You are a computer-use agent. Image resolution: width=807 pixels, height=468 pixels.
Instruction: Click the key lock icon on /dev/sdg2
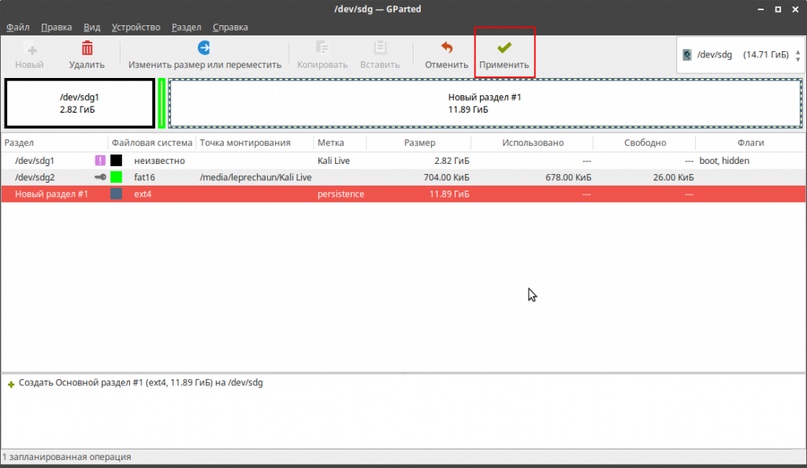click(x=100, y=177)
